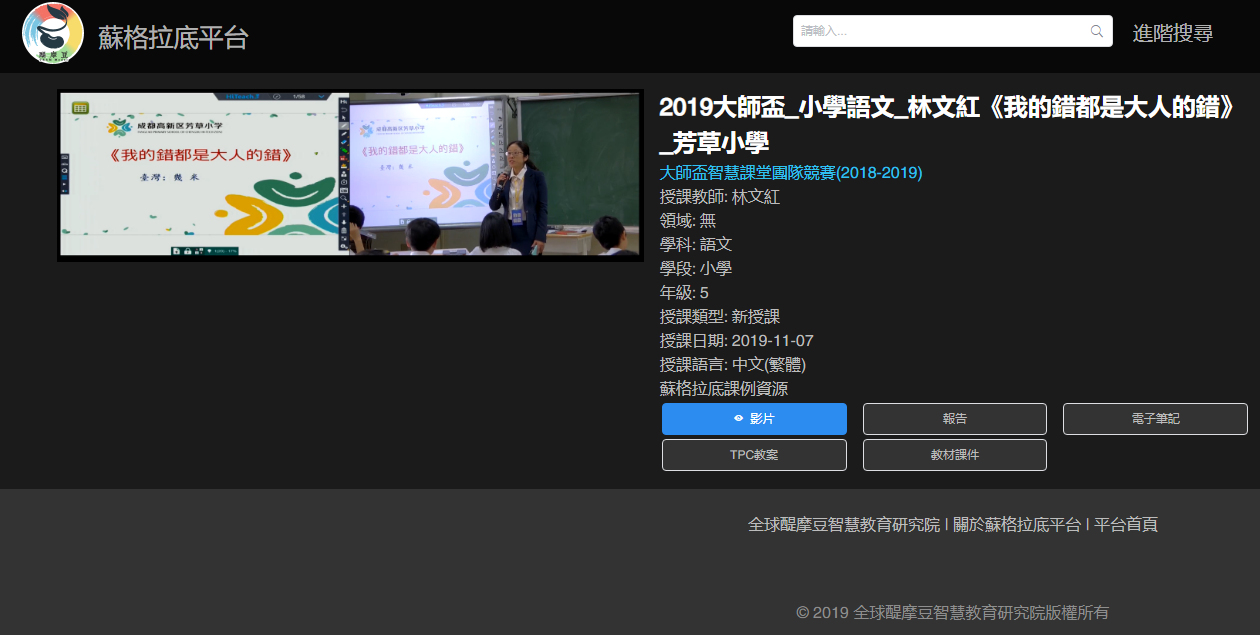Open the 關於蘇格拉底平台 footer link
The width and height of the screenshot is (1260, 635).
click(1017, 525)
